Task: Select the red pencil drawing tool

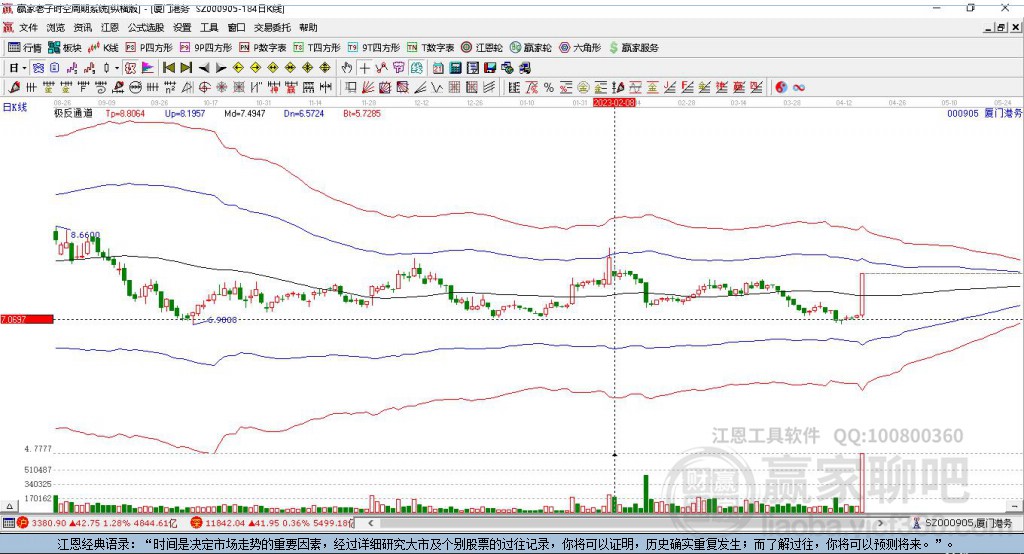Action: tap(14, 87)
